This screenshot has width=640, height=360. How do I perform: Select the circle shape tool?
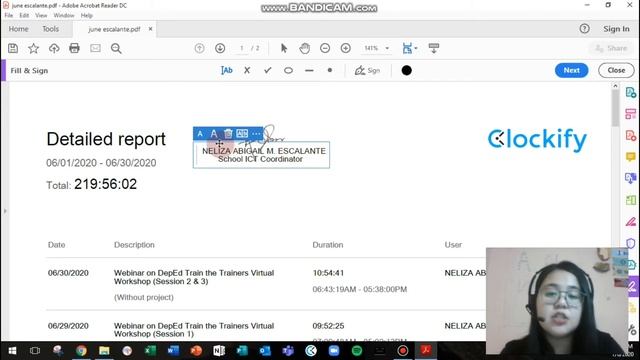click(288, 70)
